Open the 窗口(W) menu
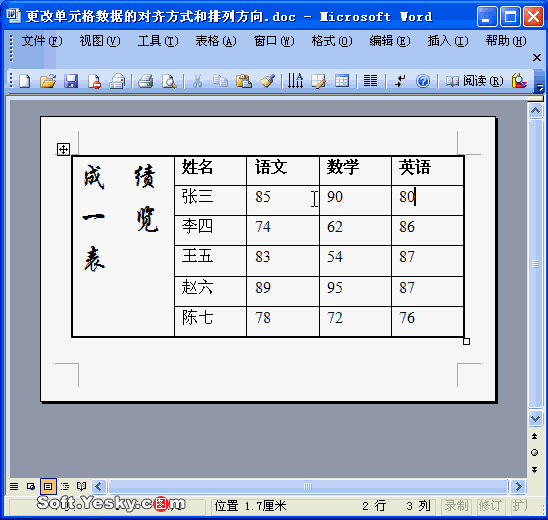Screen dimensions: 548x520 [274, 41]
